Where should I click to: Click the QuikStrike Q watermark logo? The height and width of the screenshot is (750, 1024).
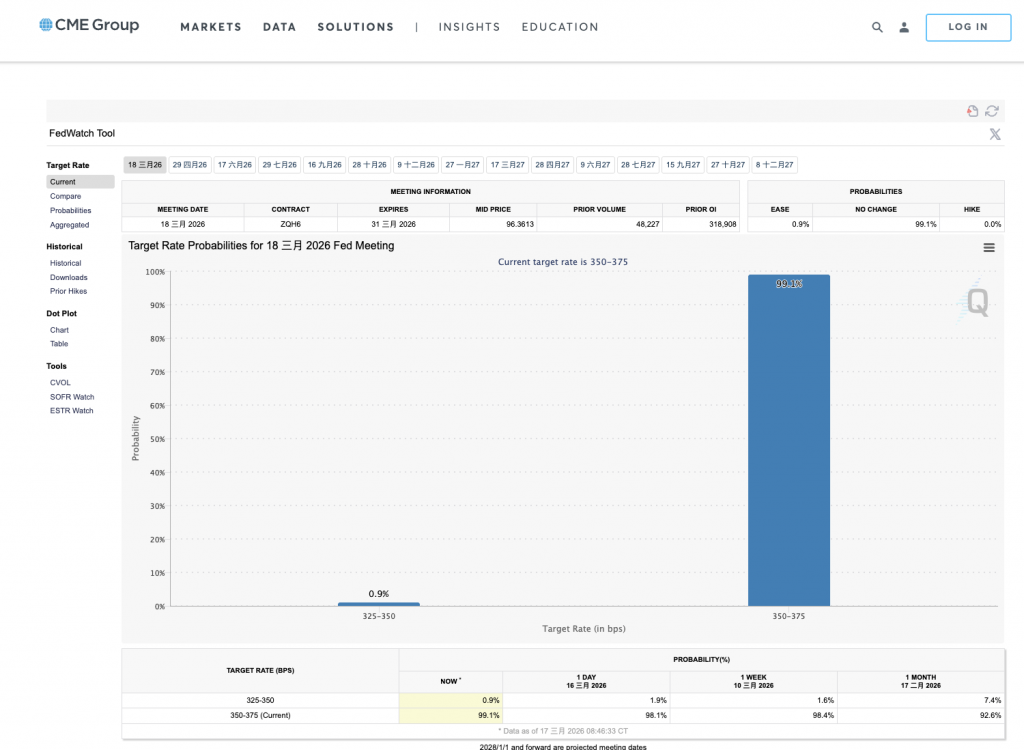pos(977,301)
